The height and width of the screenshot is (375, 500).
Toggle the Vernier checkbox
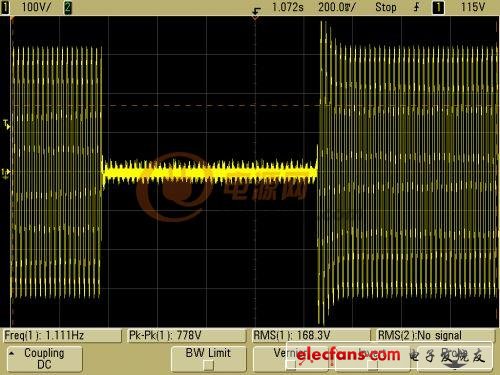[291, 365]
